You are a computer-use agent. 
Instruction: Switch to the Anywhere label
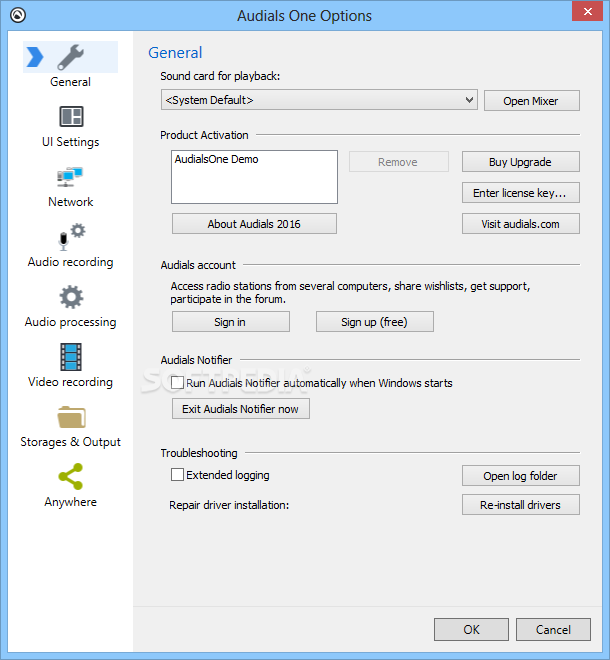coord(70,502)
